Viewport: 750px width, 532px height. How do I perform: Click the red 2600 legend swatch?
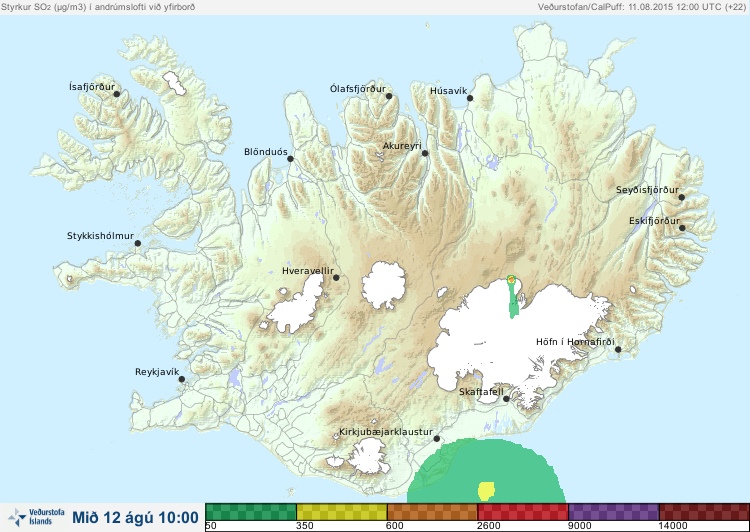pos(523,512)
